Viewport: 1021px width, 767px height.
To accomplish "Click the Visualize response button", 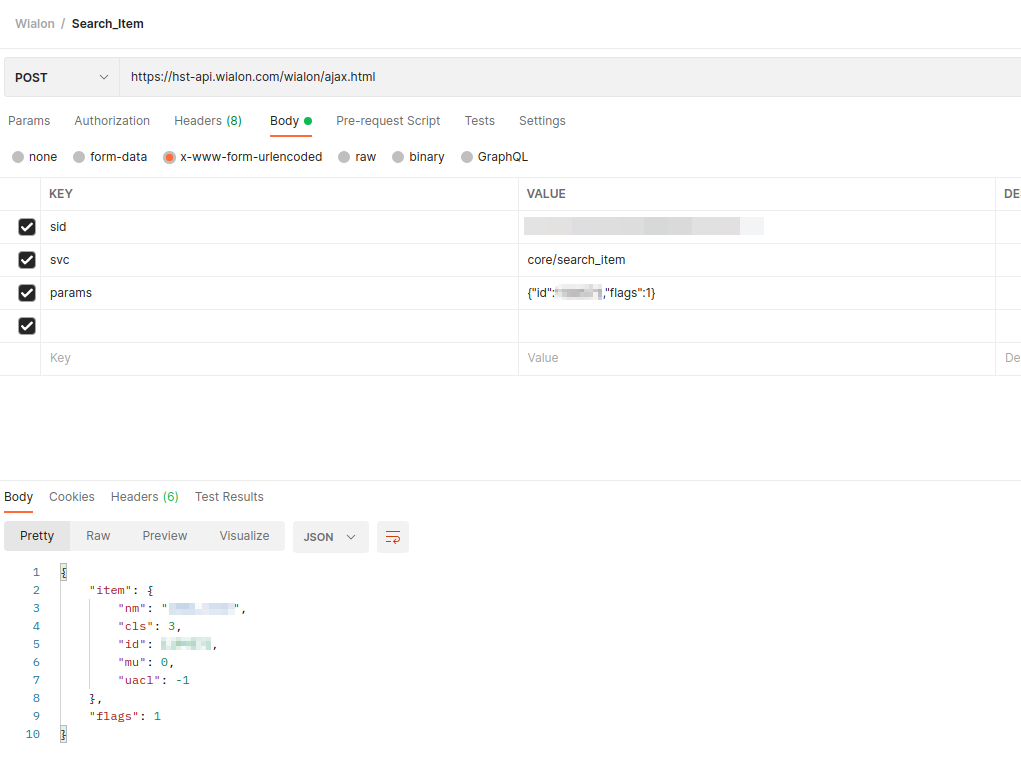I will pos(244,536).
